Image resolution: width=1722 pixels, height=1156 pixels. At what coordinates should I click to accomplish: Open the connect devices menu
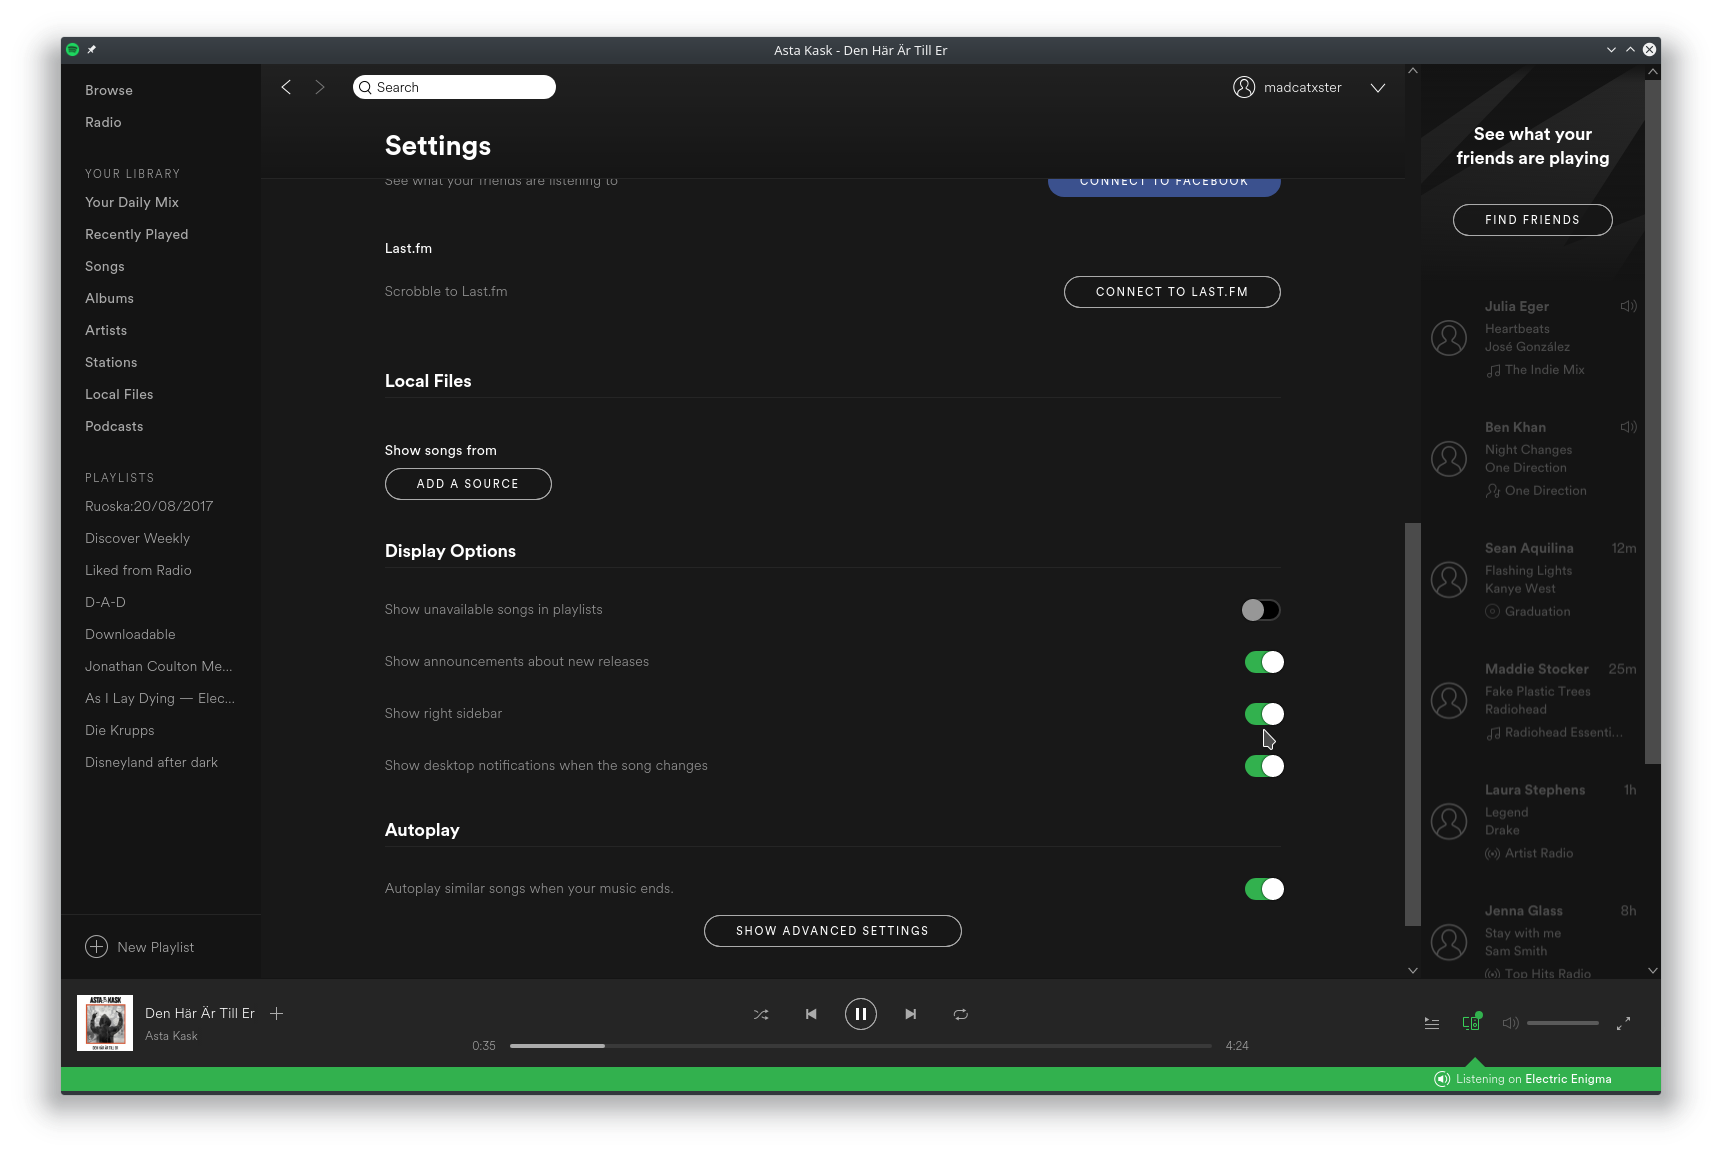1472,1022
